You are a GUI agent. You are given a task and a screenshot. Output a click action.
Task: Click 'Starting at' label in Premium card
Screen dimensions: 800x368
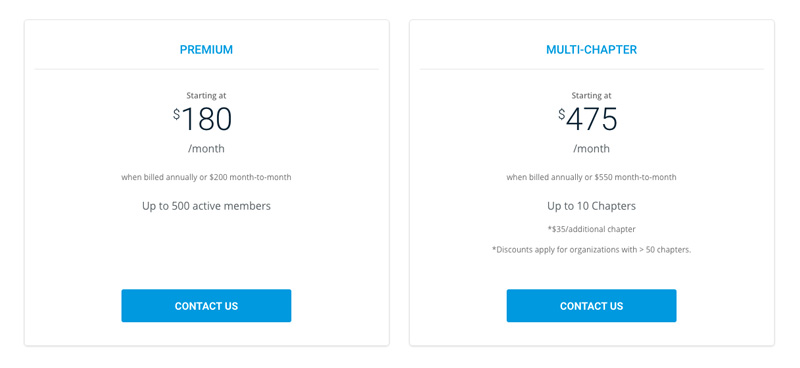click(206, 95)
